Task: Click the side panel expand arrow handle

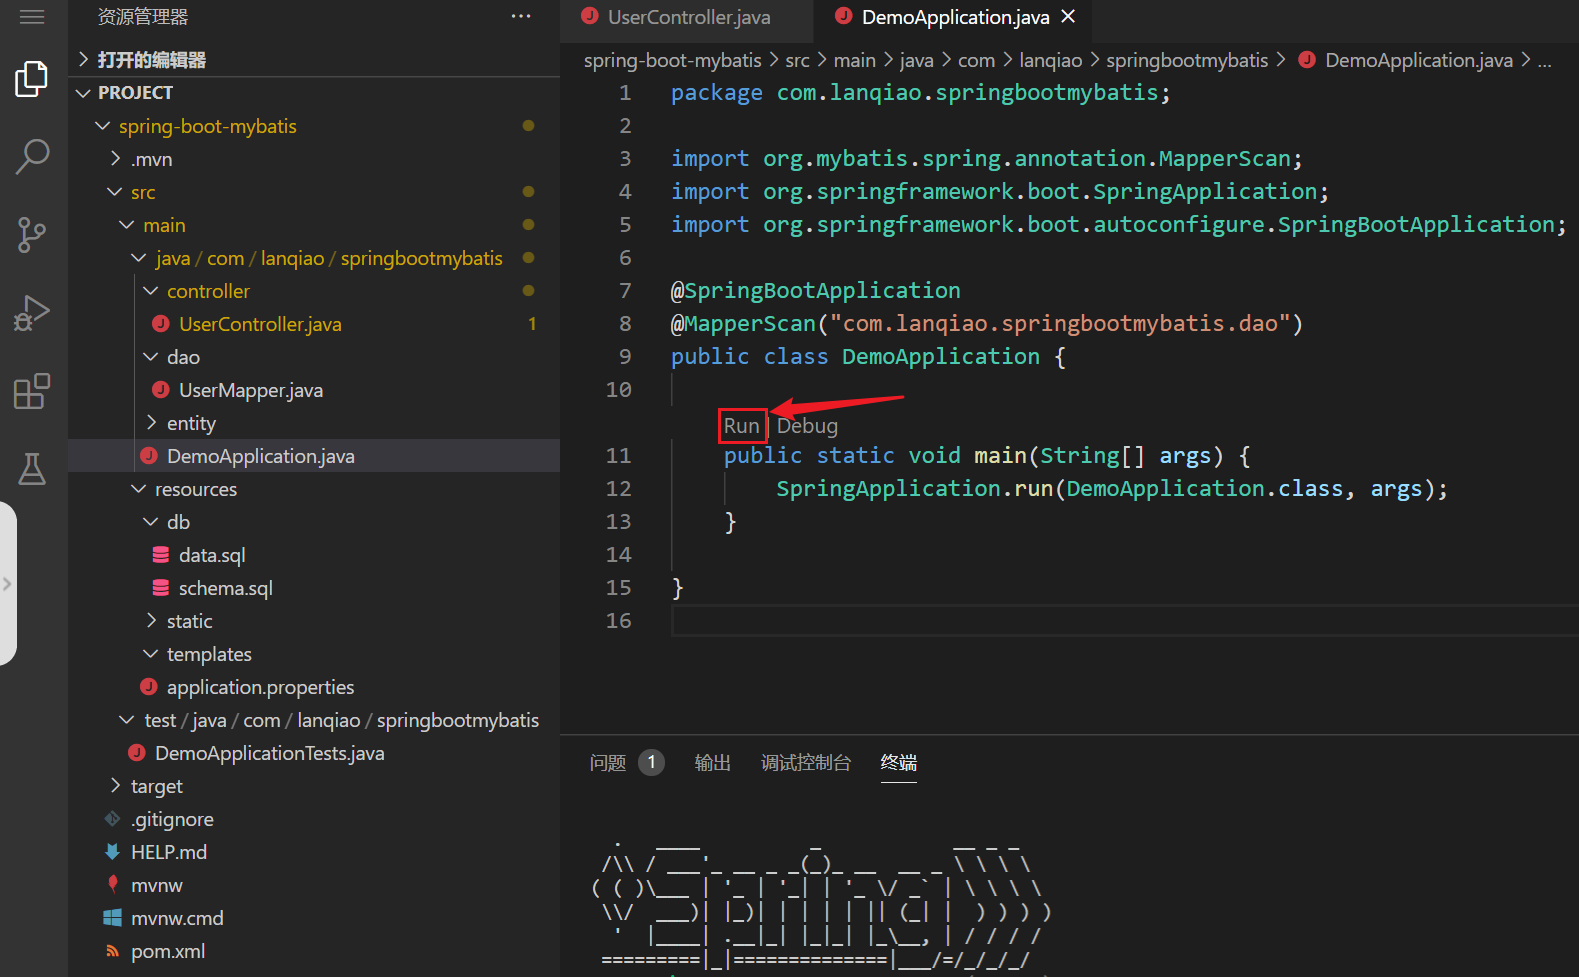Action: [x=8, y=583]
